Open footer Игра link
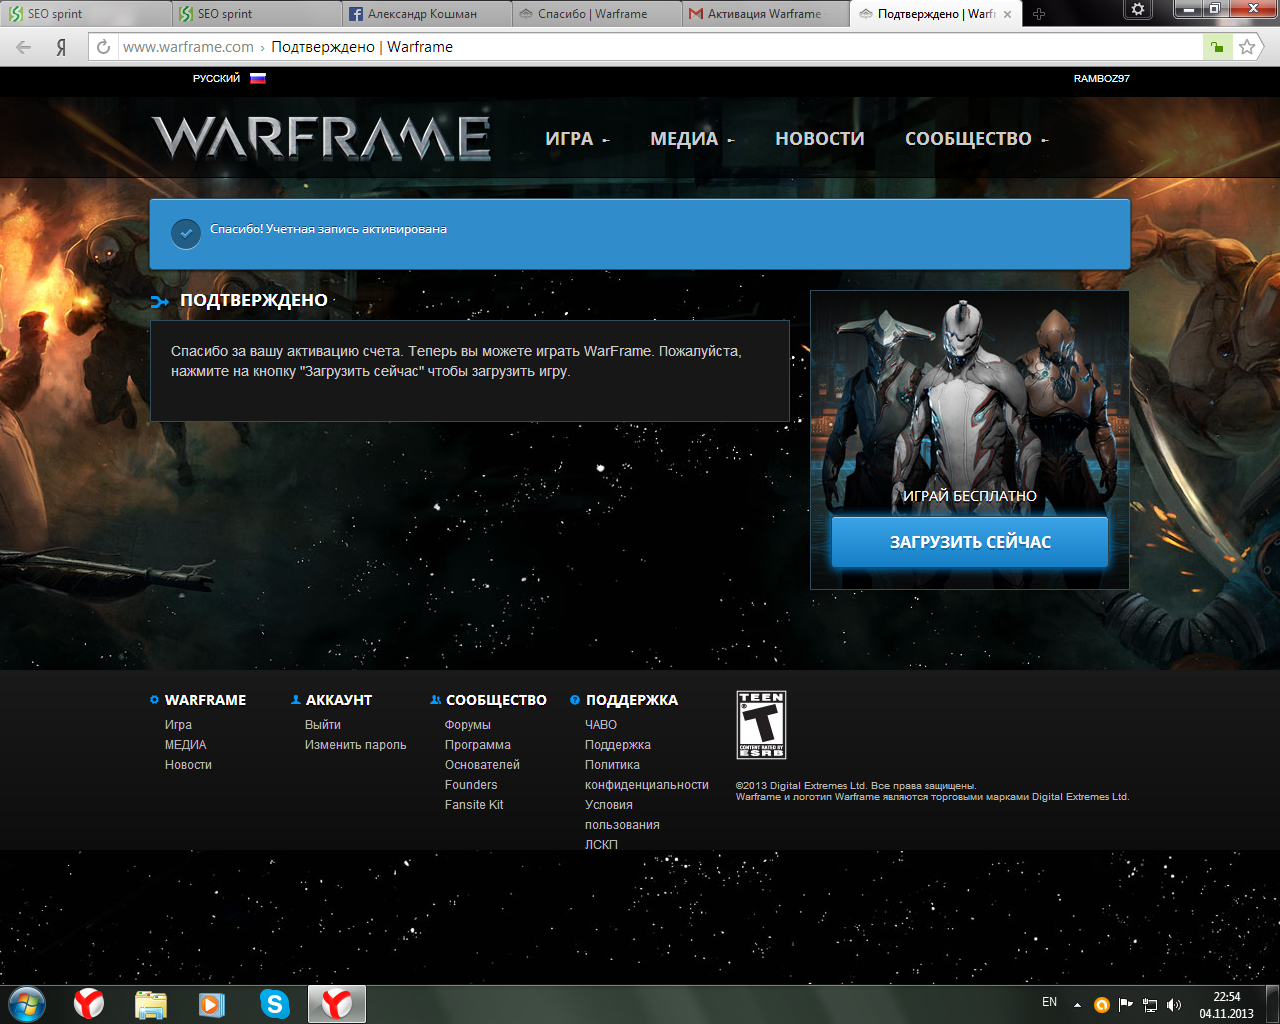 click(179, 725)
